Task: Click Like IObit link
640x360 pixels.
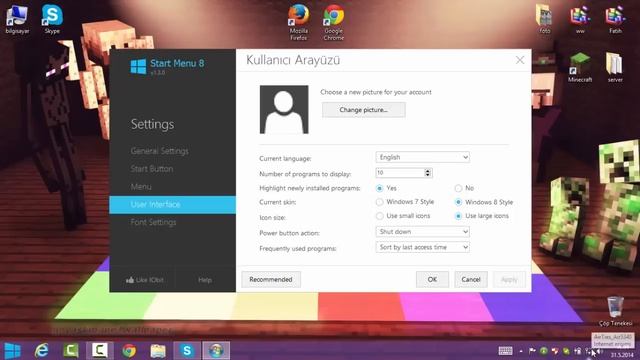Action: click(x=145, y=280)
